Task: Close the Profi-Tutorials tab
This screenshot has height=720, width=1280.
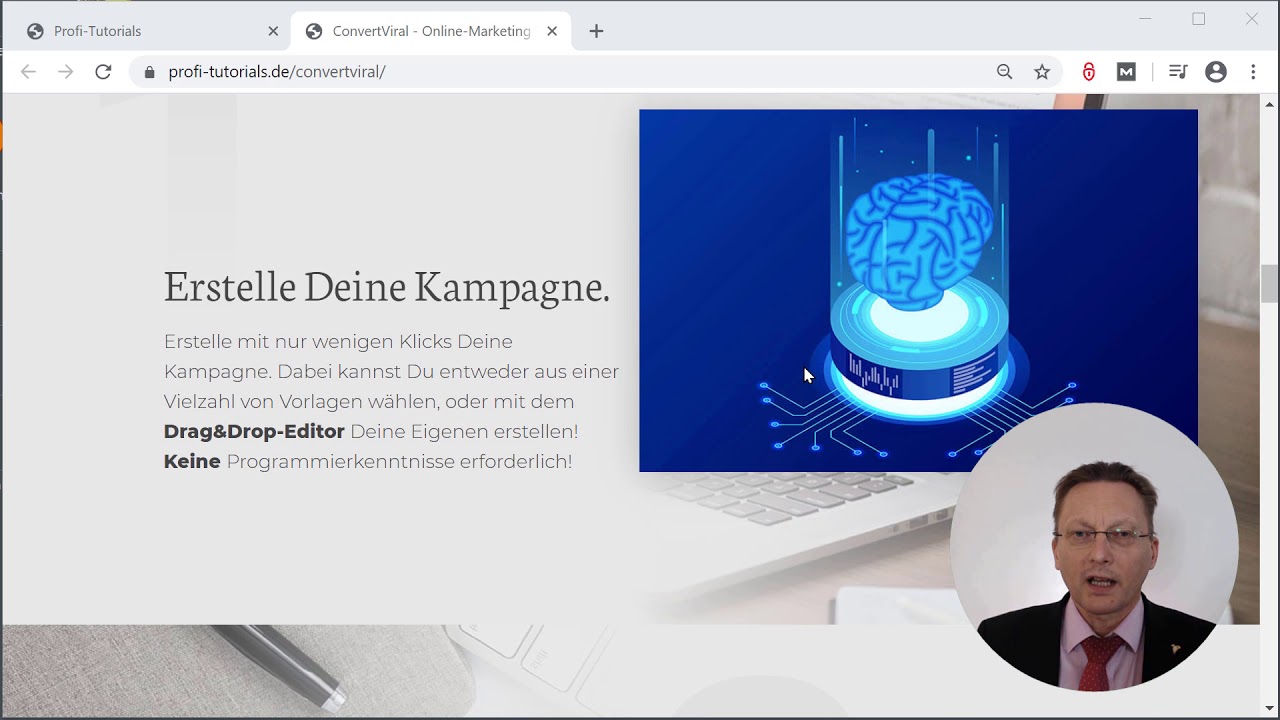Action: pyautogui.click(x=273, y=31)
